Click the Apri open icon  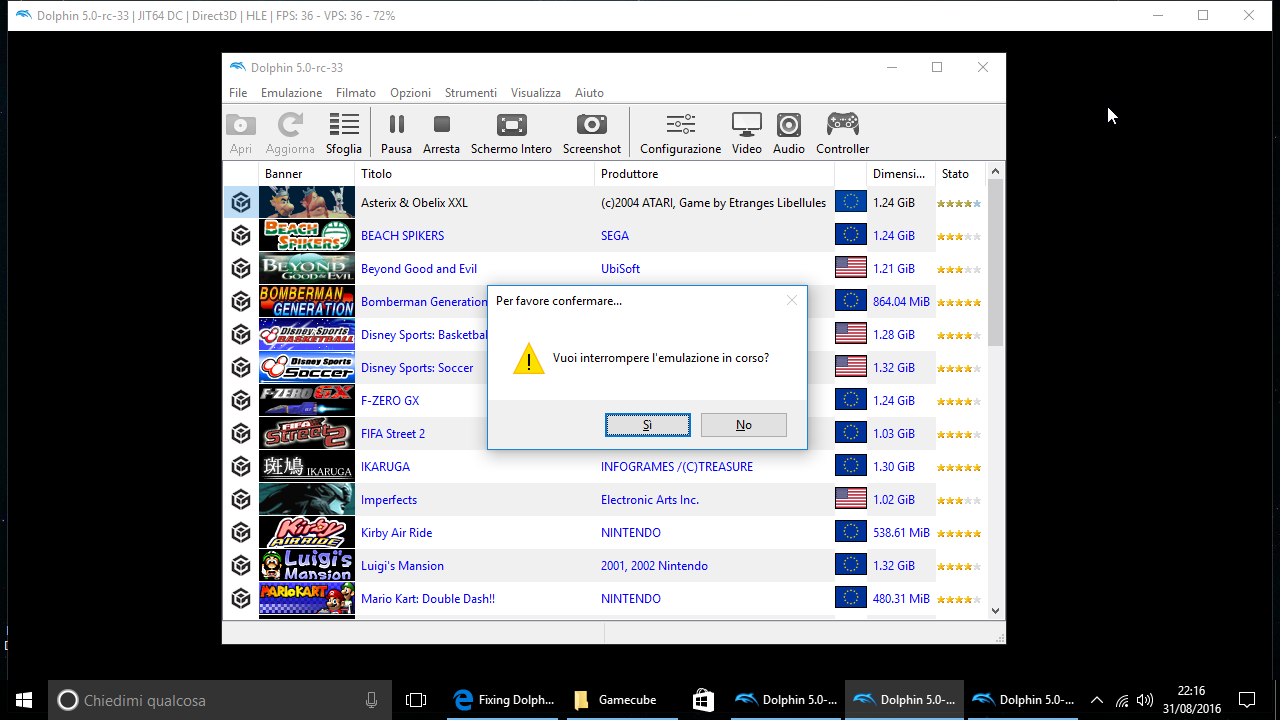point(241,125)
